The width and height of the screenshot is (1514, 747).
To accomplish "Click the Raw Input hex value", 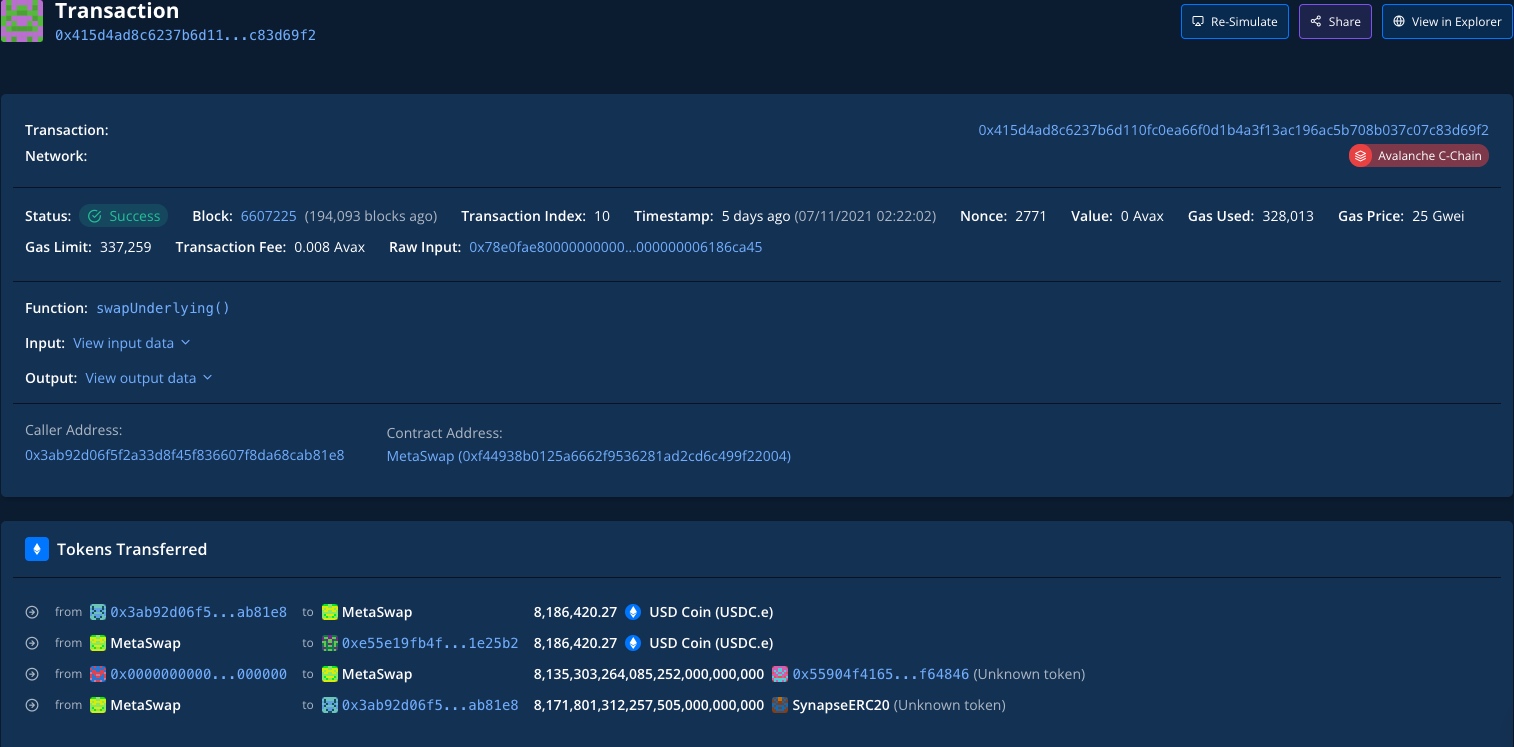I will (x=616, y=247).
